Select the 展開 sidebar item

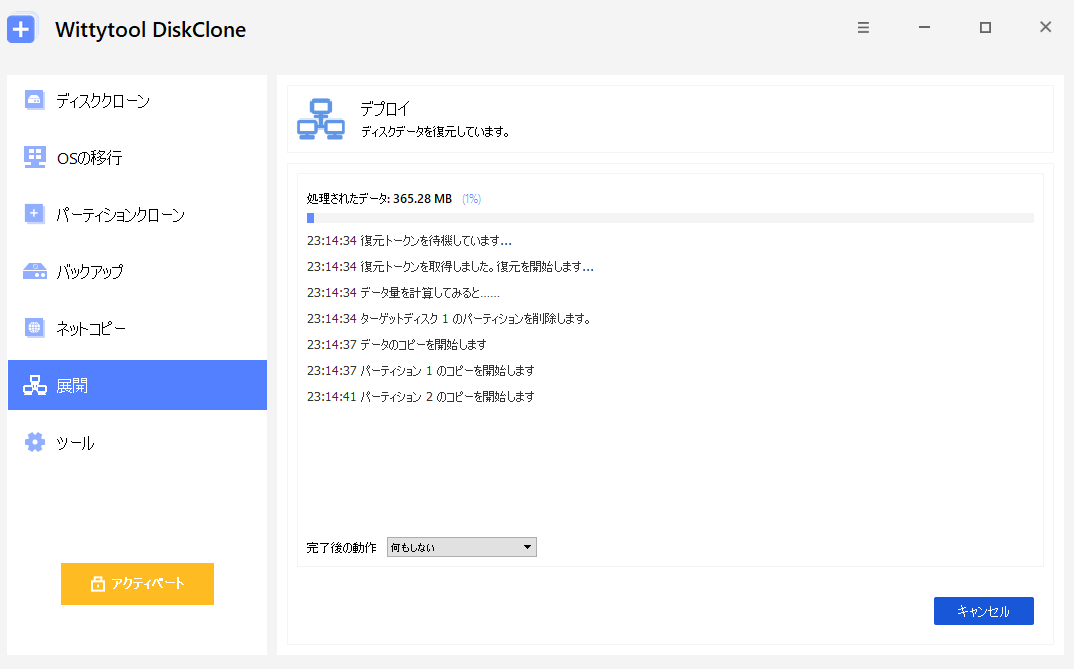(x=137, y=385)
